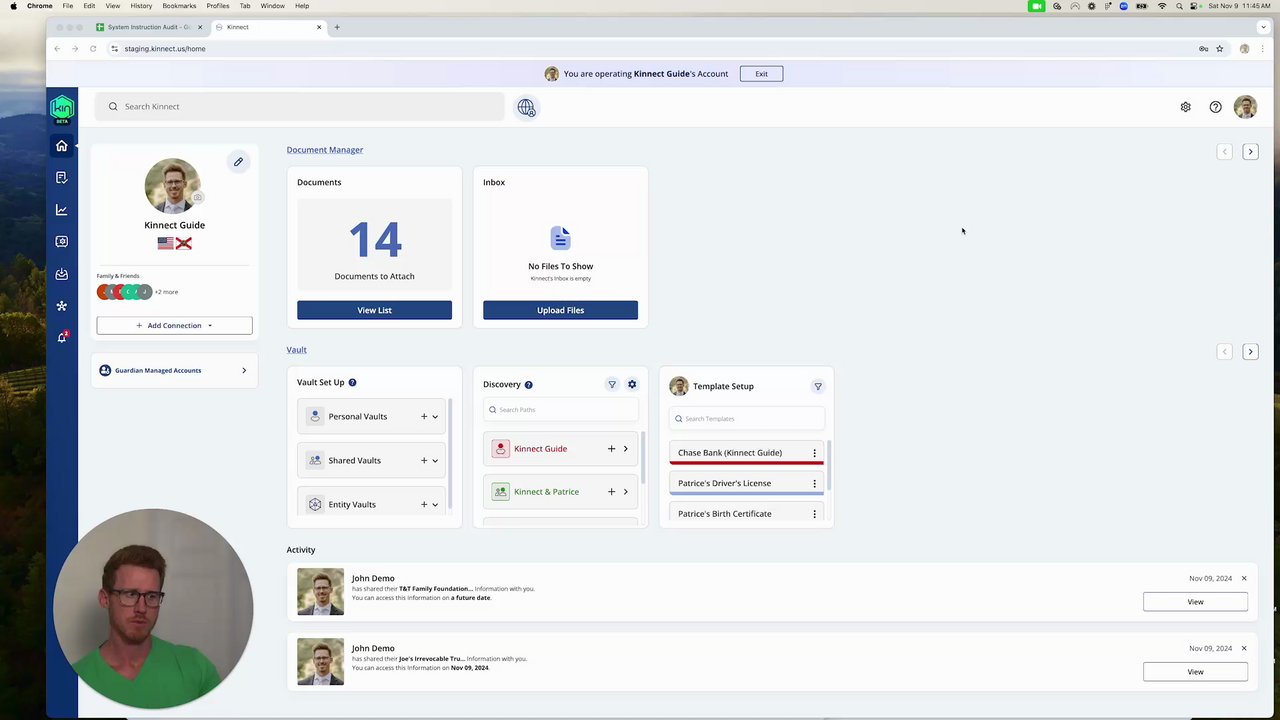
Task: Click the plus icon on Entity Vaults
Action: 424,505
